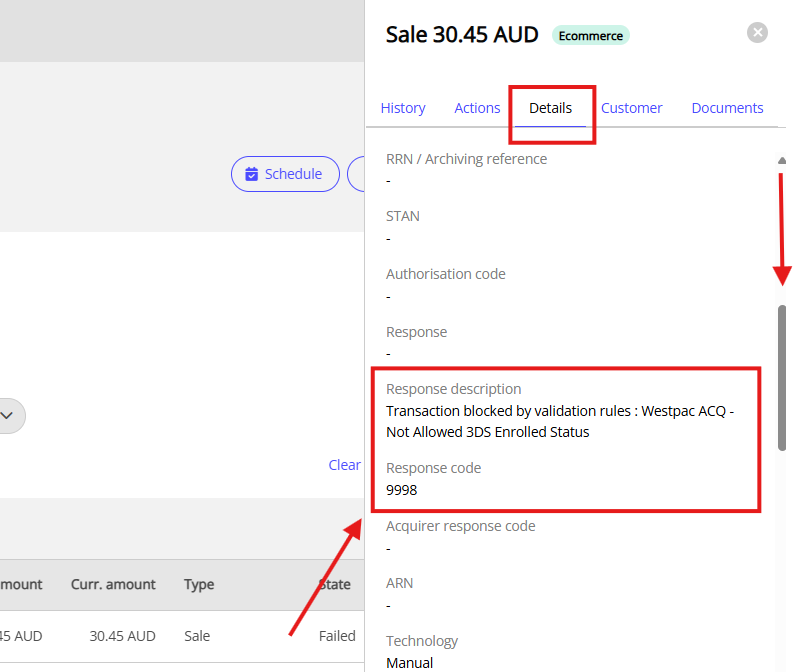Click the Authorisation code label
The width and height of the screenshot is (793, 672).
point(446,274)
